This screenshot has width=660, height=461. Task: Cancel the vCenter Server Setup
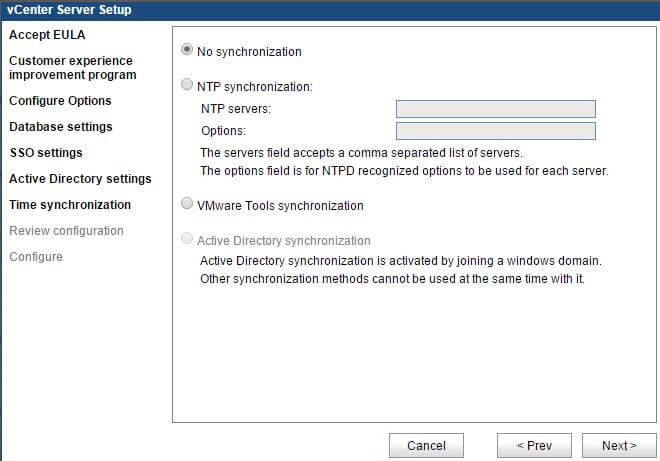click(426, 445)
